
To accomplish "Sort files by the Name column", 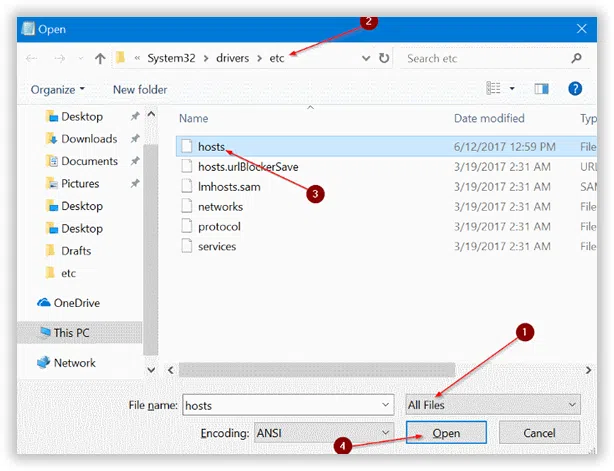I will [x=193, y=119].
